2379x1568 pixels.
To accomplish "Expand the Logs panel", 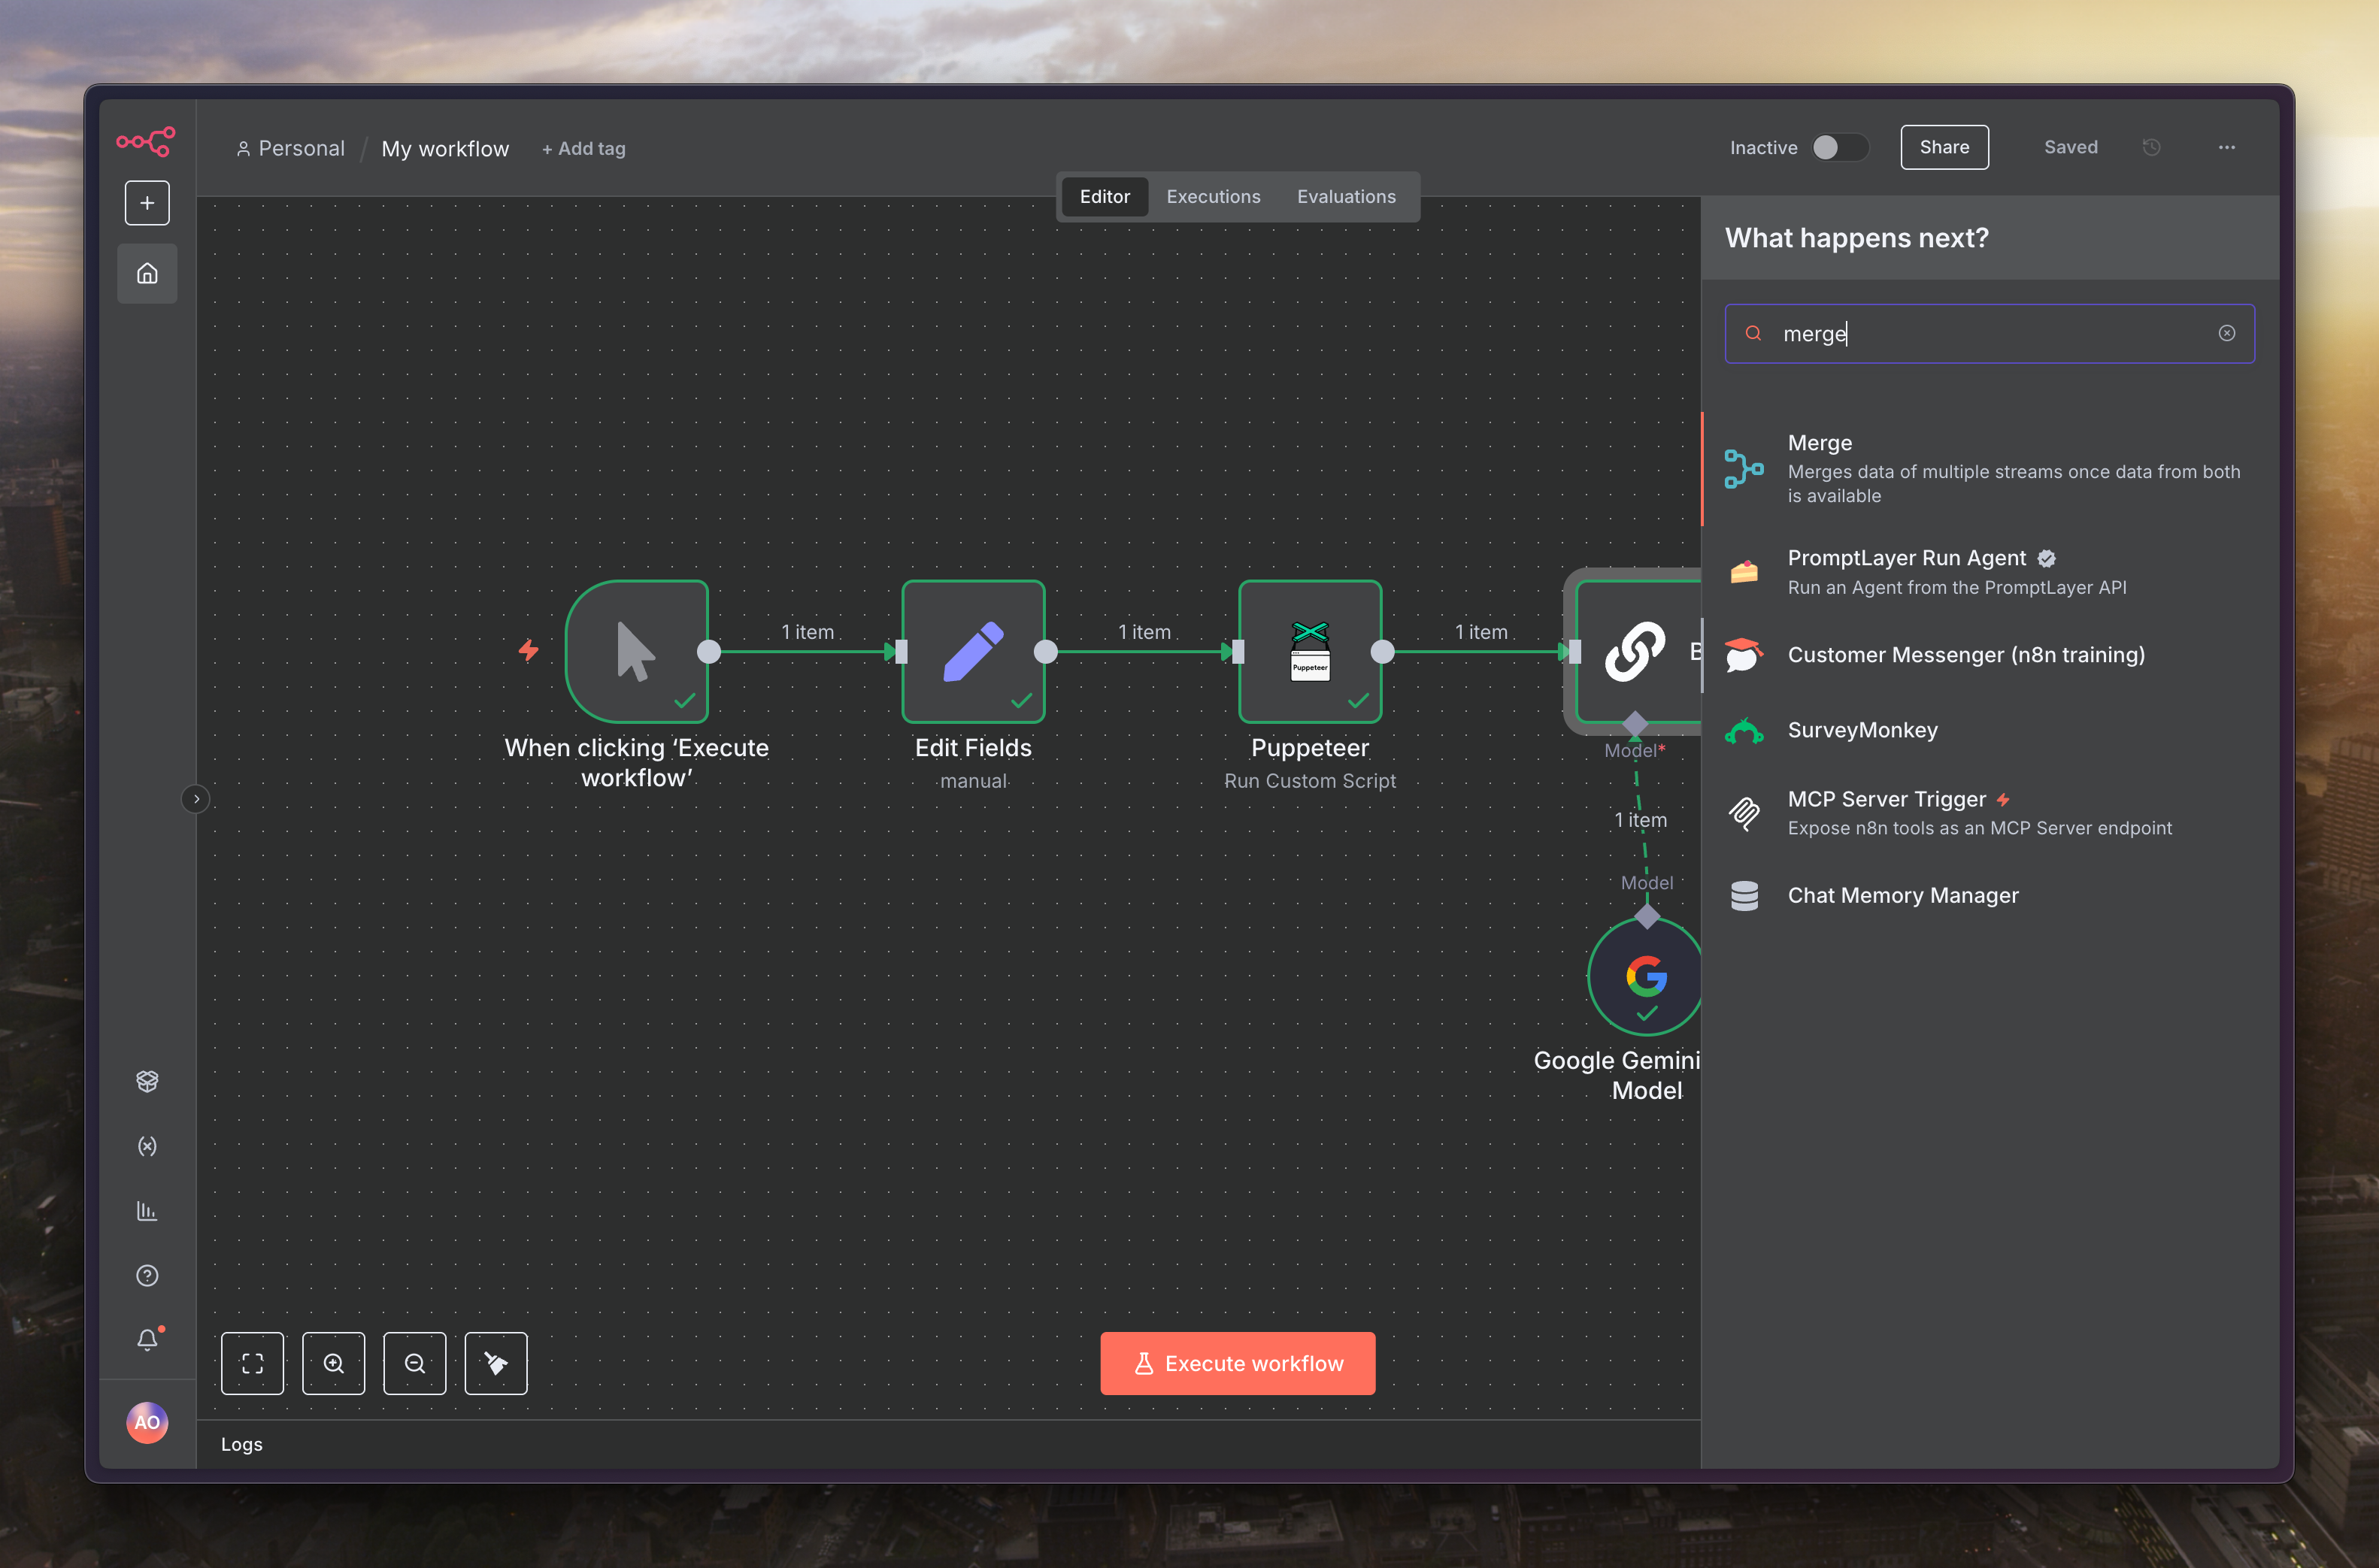I will [x=242, y=1444].
